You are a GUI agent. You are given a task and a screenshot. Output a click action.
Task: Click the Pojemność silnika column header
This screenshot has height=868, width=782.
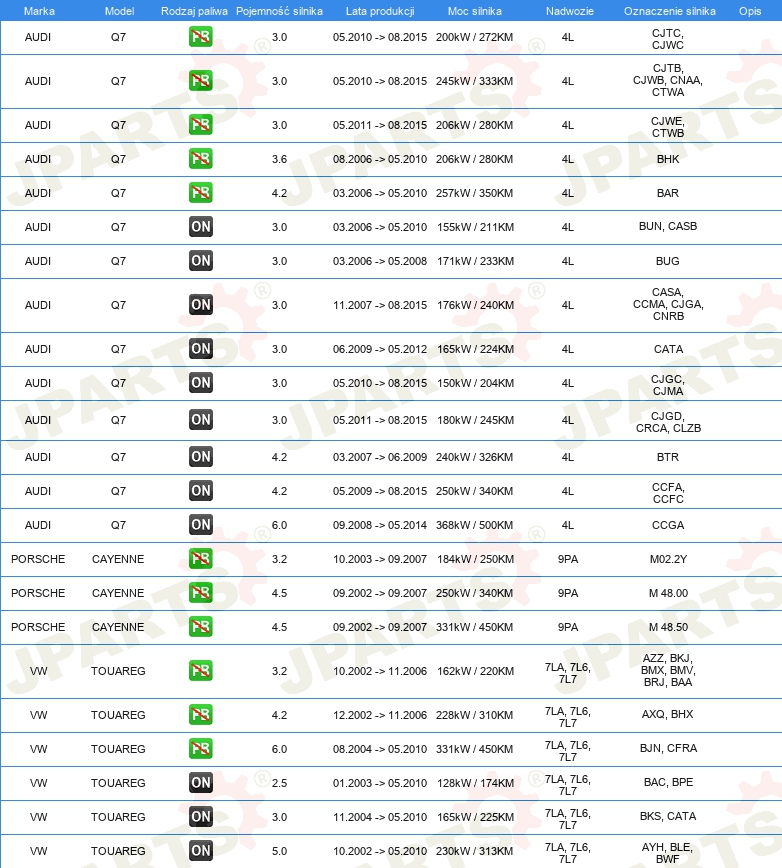point(279,11)
